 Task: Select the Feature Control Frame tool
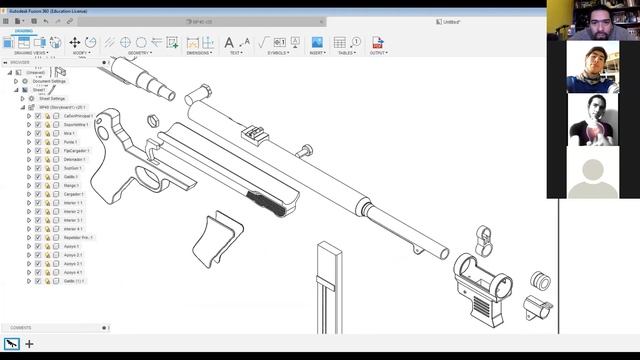[x=280, y=42]
